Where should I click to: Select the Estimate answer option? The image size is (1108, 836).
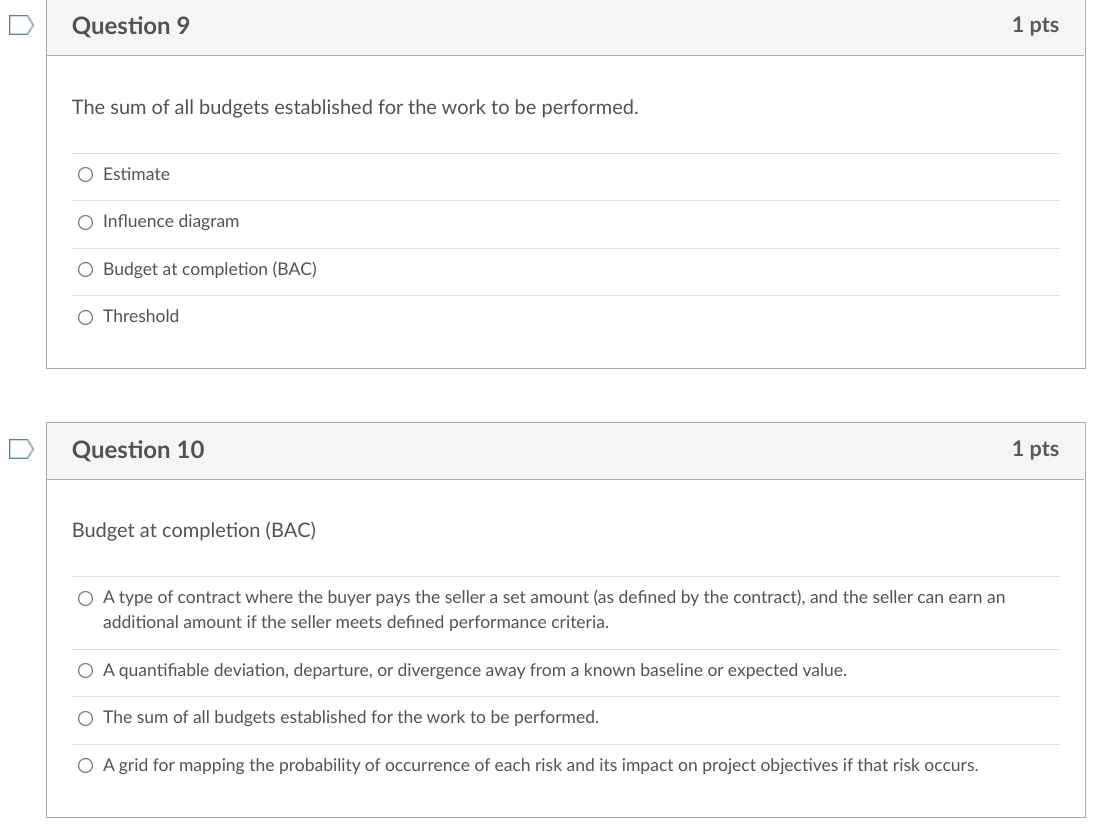click(86, 174)
